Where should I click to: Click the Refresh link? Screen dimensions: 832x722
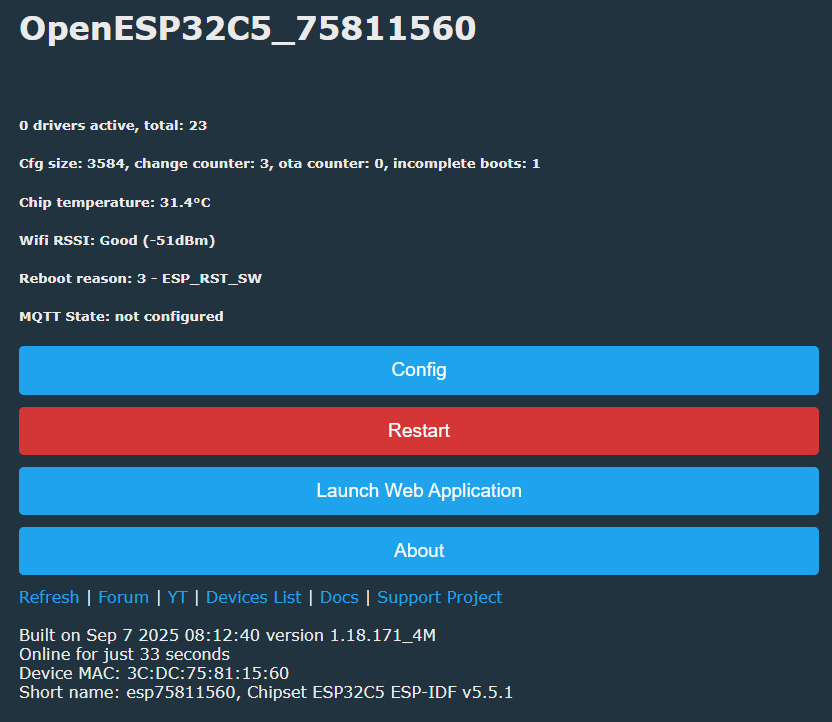point(49,597)
